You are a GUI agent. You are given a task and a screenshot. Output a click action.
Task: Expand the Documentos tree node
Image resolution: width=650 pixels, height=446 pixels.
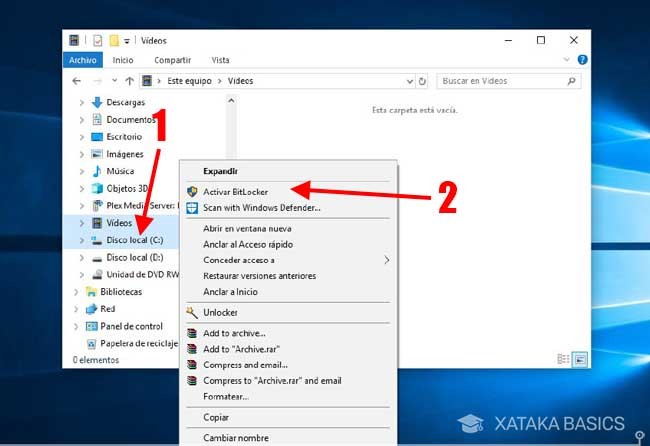coord(82,120)
